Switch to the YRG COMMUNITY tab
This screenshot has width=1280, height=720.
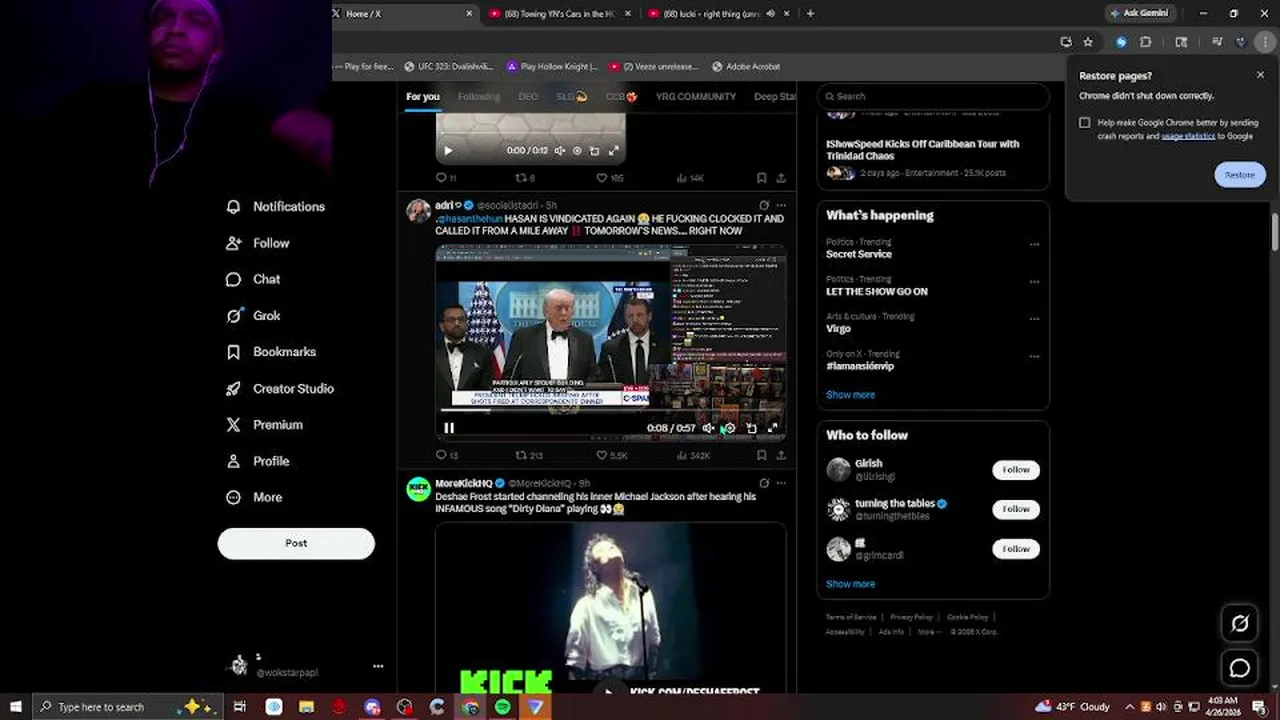pyautogui.click(x=695, y=97)
